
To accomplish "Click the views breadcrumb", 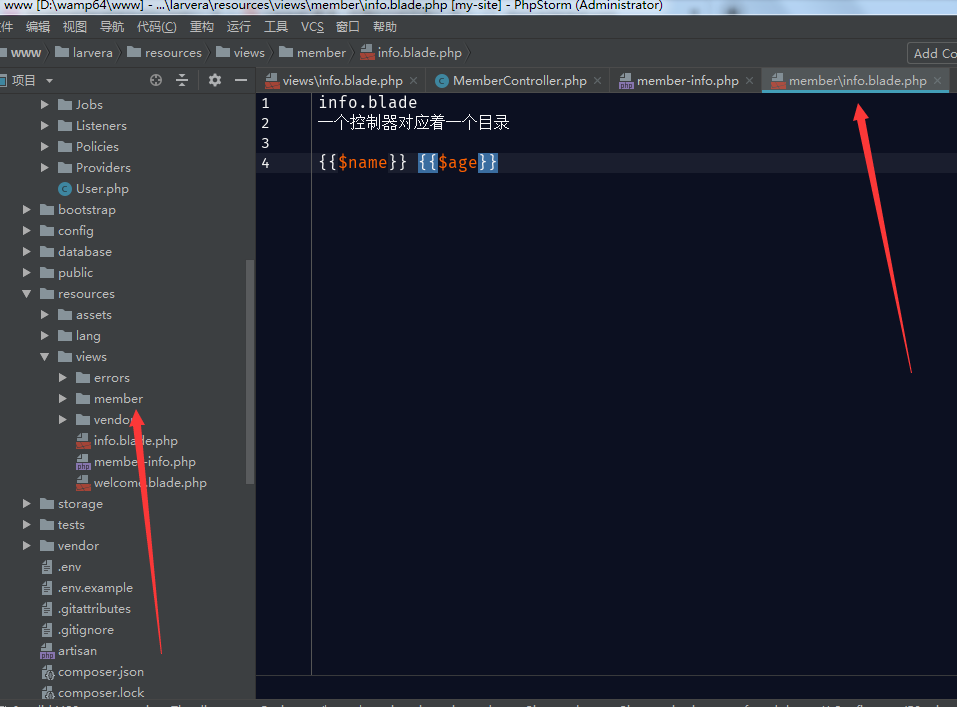I will (240, 53).
